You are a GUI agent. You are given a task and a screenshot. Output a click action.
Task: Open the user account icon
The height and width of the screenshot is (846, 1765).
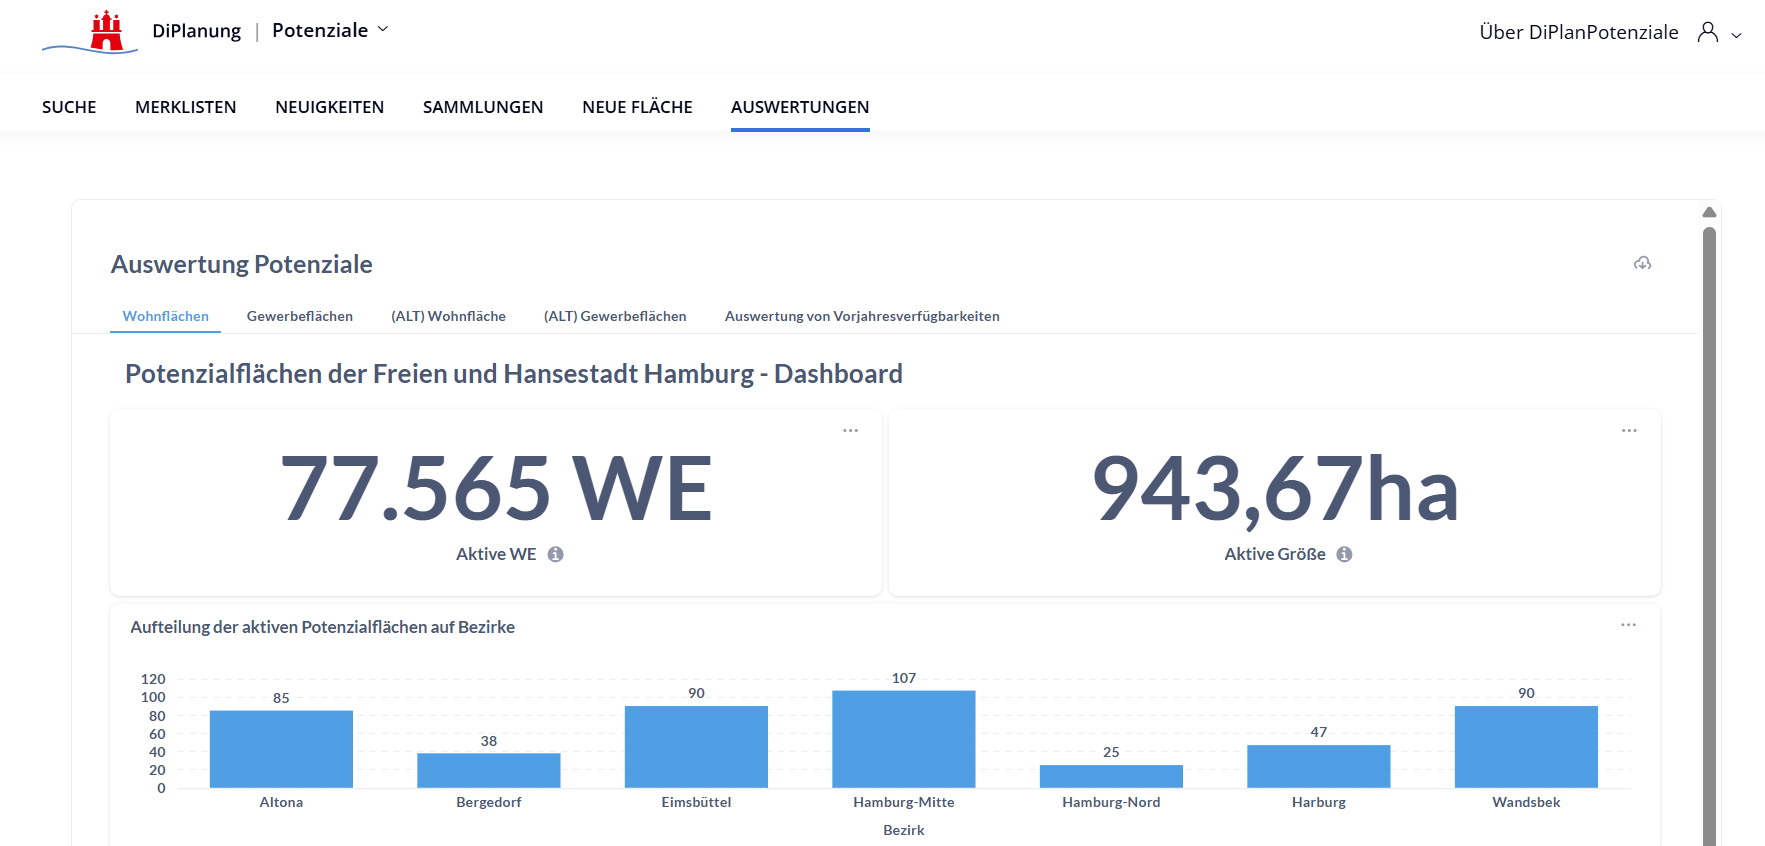click(1708, 32)
